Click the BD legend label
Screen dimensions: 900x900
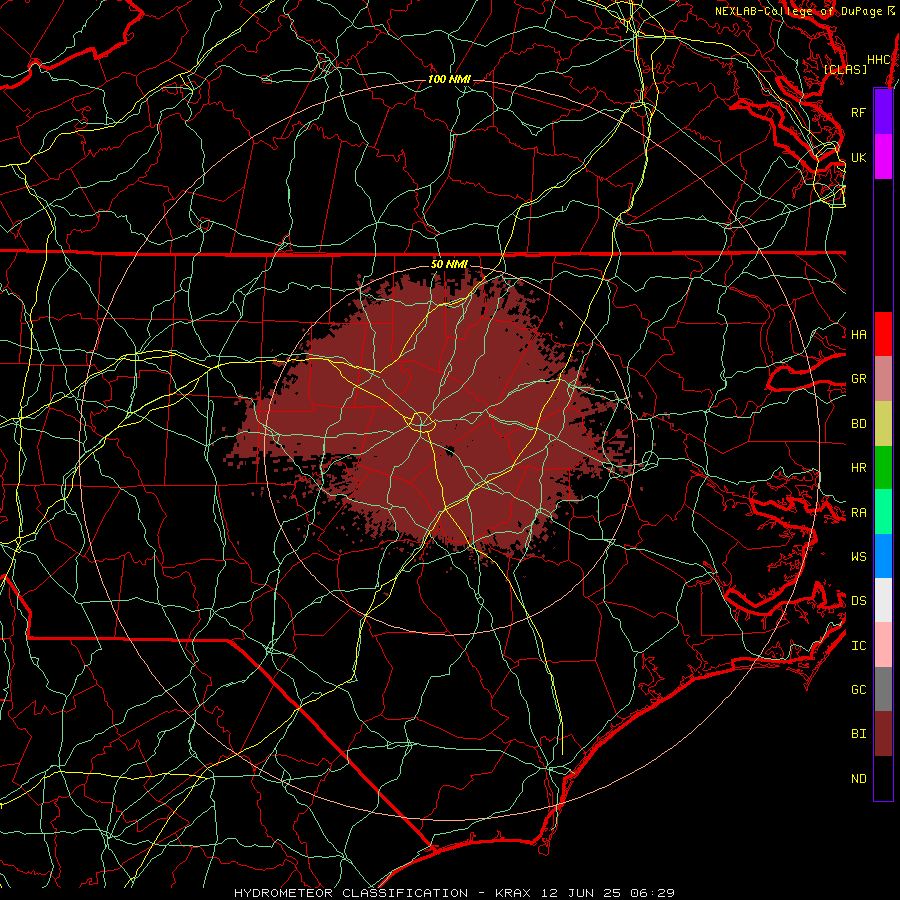click(859, 424)
